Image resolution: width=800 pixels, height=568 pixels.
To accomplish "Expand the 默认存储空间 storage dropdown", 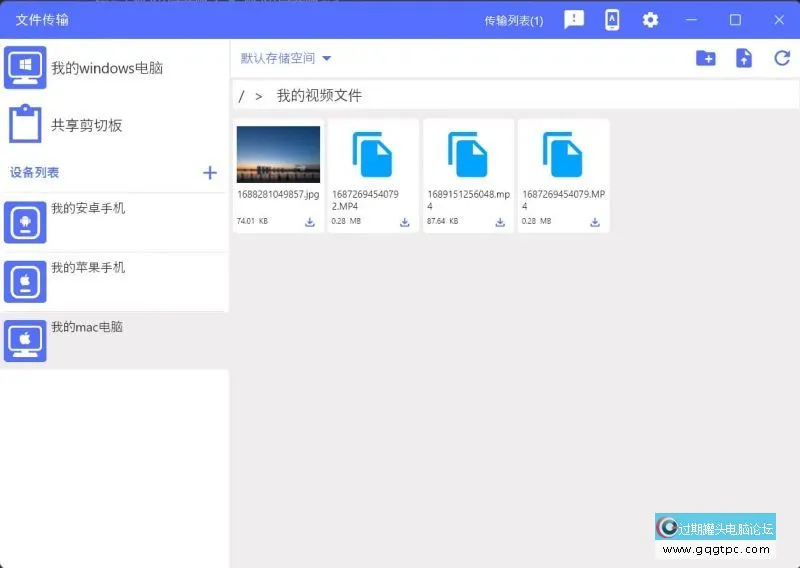I will click(x=286, y=58).
